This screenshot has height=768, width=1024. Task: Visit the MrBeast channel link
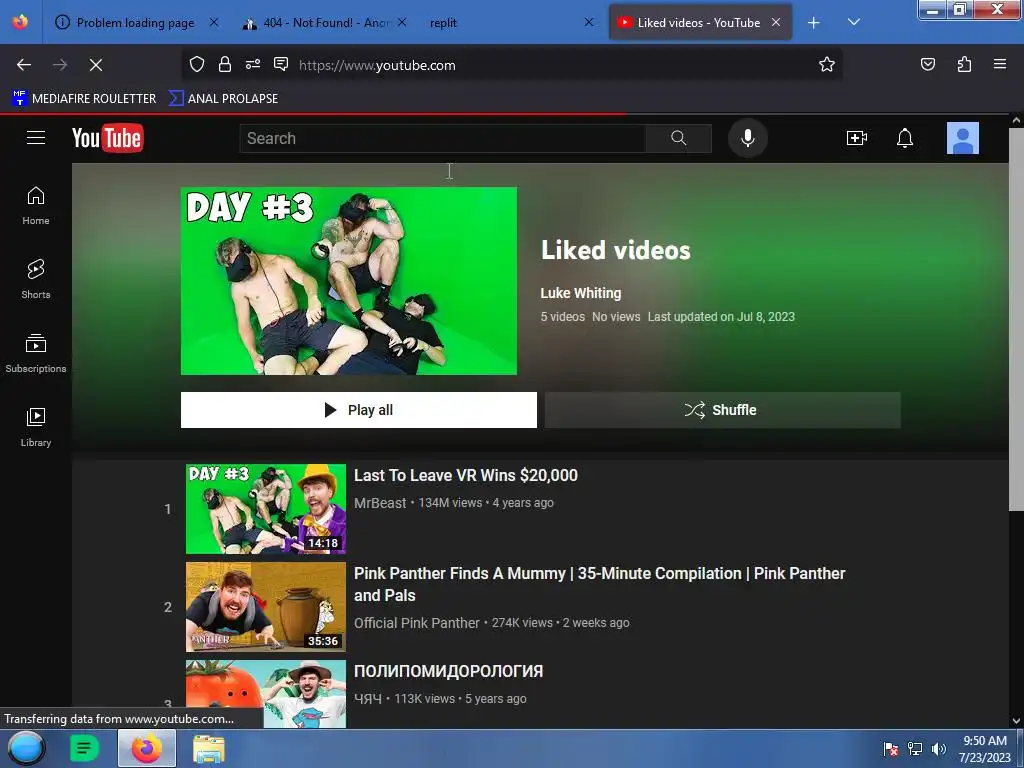pyautogui.click(x=380, y=503)
